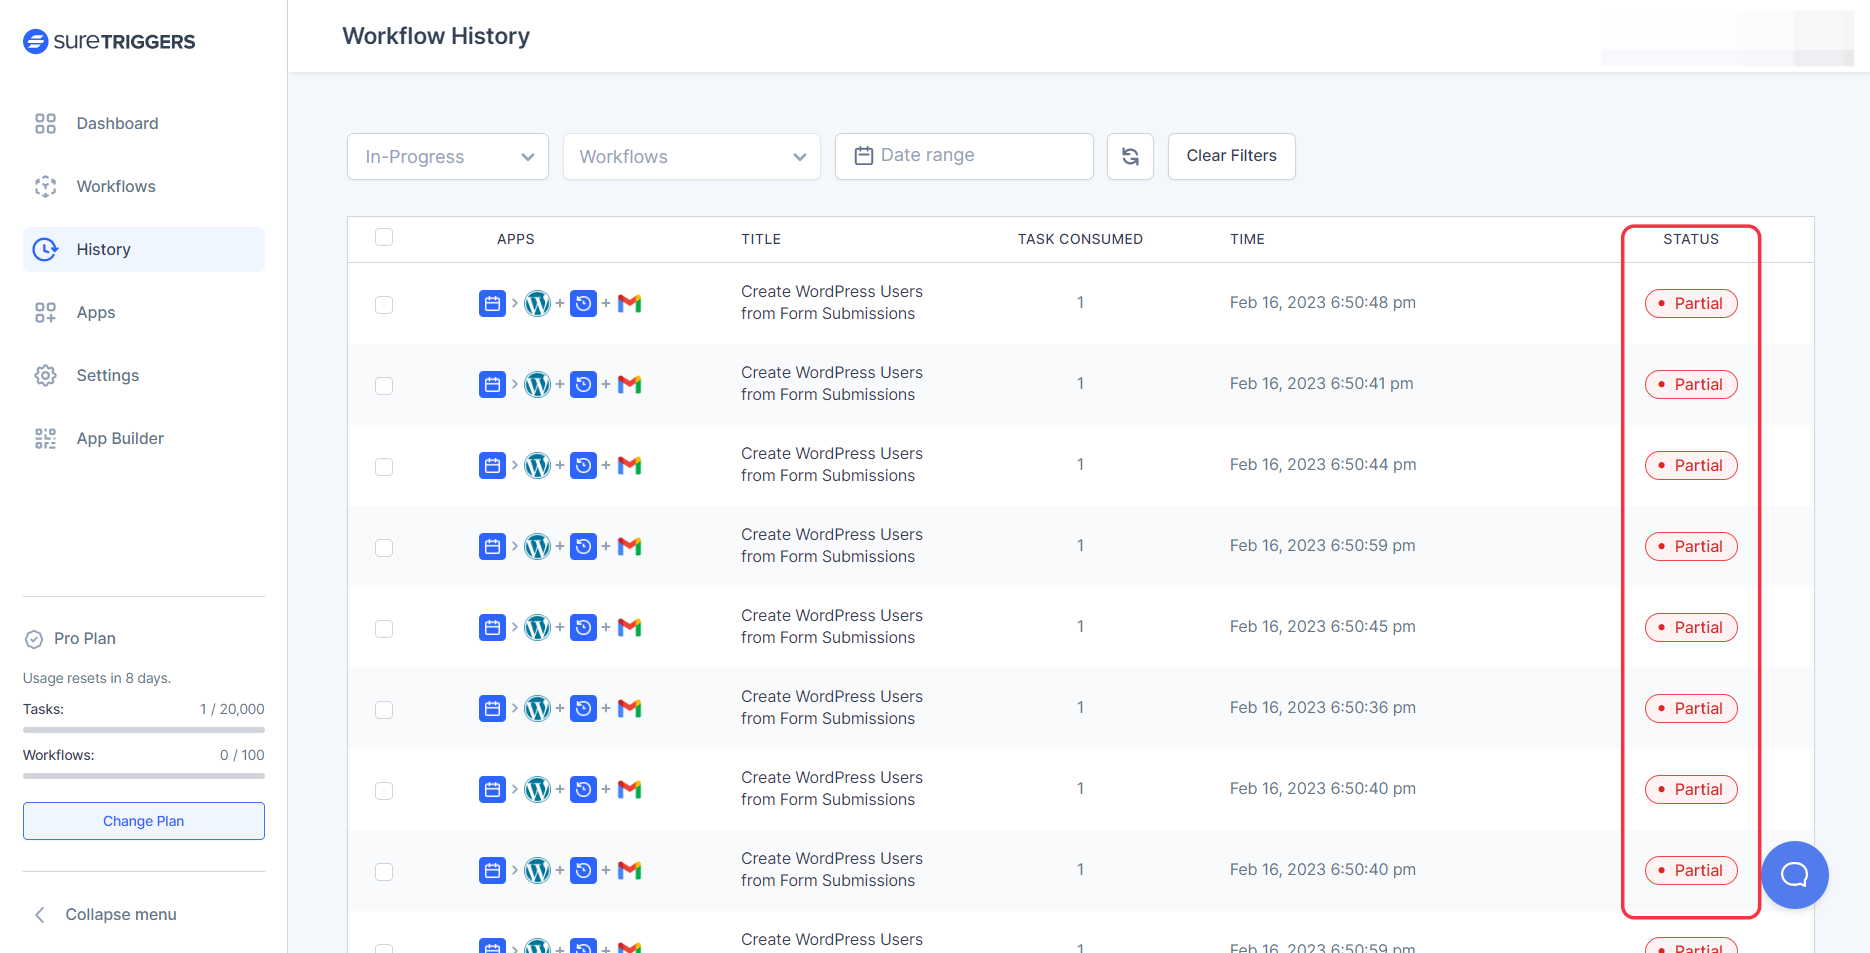
Task: Open the chat support bubble
Action: [x=1794, y=875]
